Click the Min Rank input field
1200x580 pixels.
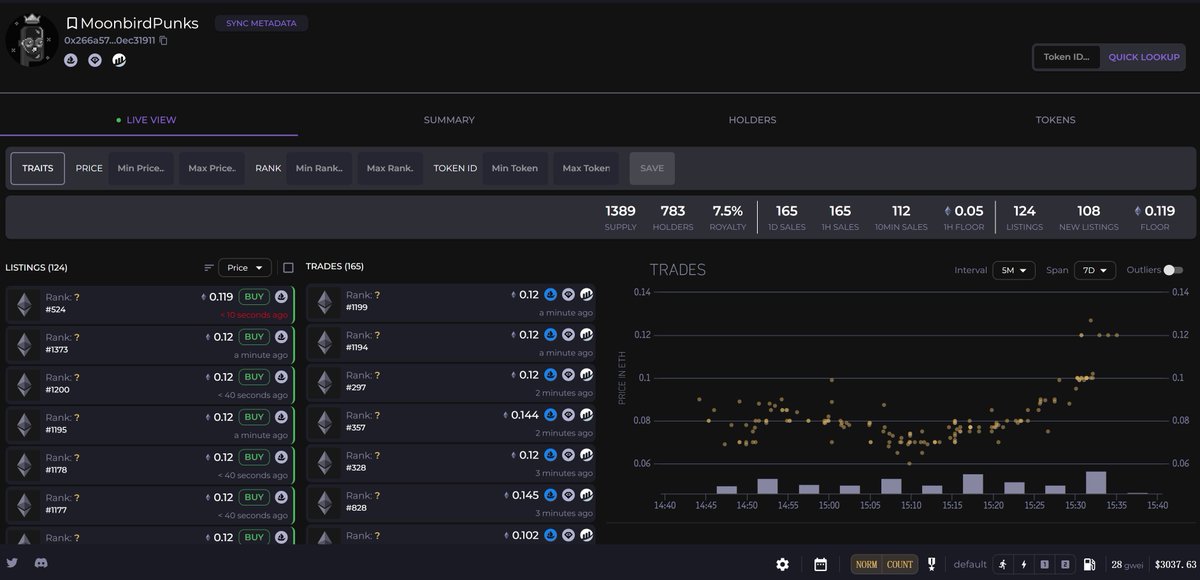(x=319, y=168)
